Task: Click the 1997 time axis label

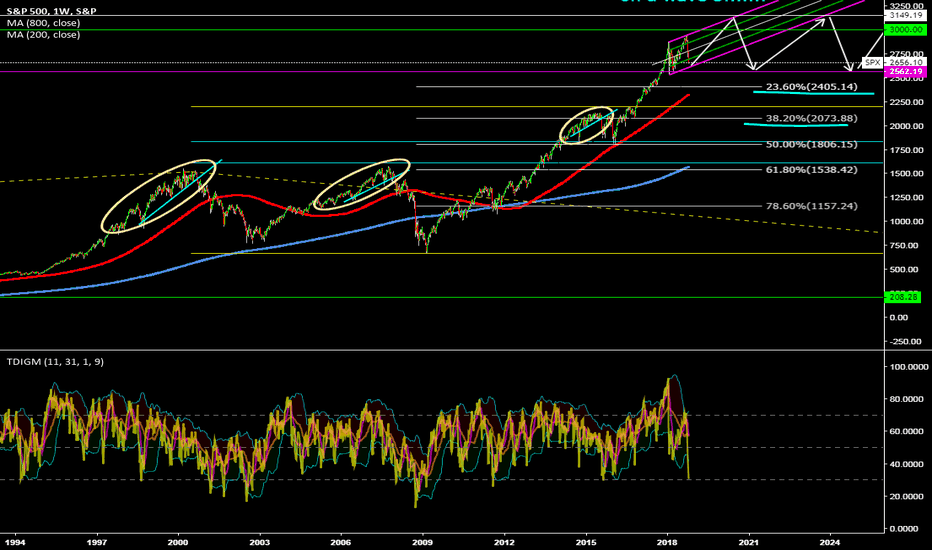Action: point(96,542)
